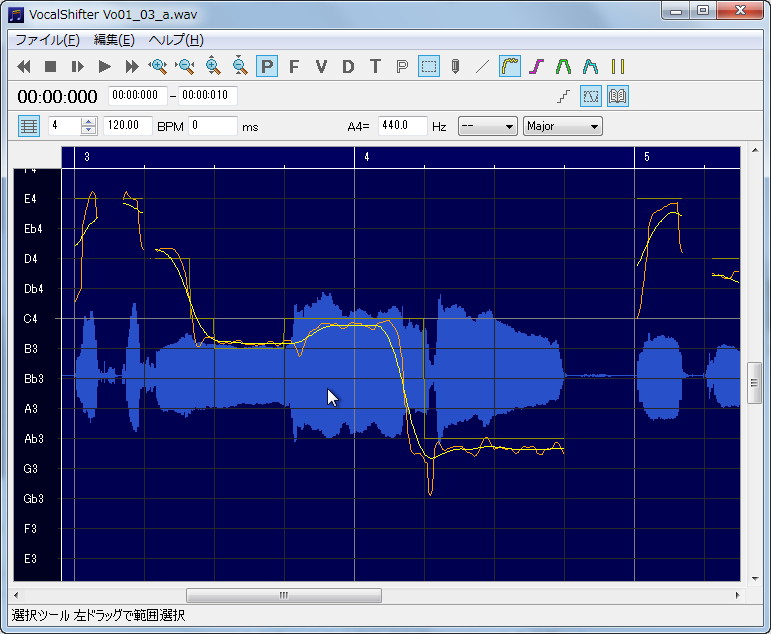Toggle the dotted rectangle selection tool
The image size is (771, 634).
[x=429, y=66]
